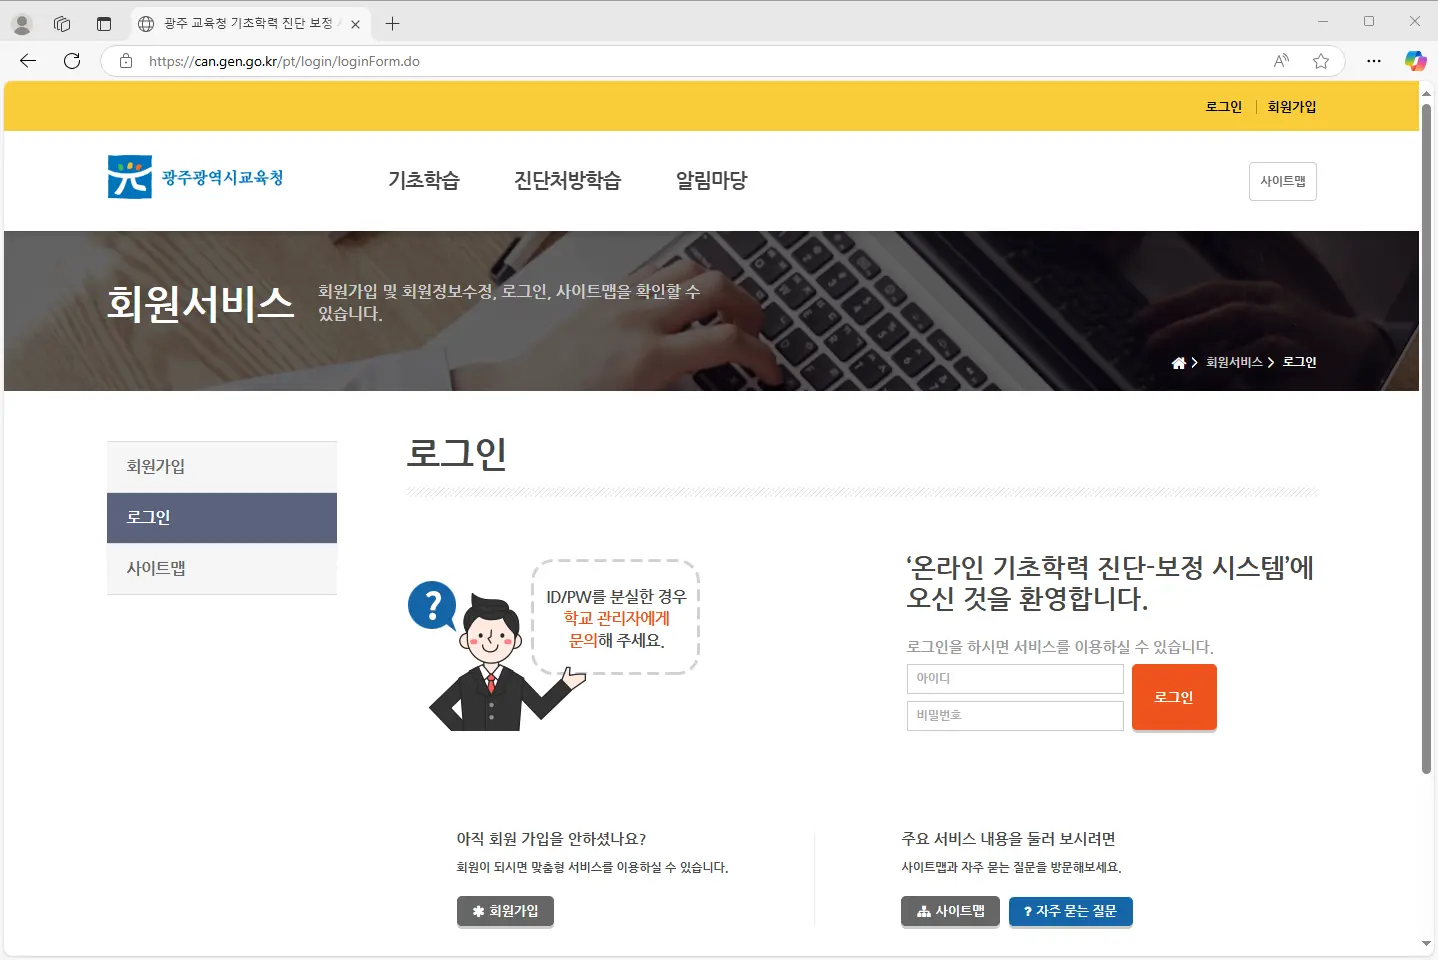Open the 기초학습 menu

424,180
